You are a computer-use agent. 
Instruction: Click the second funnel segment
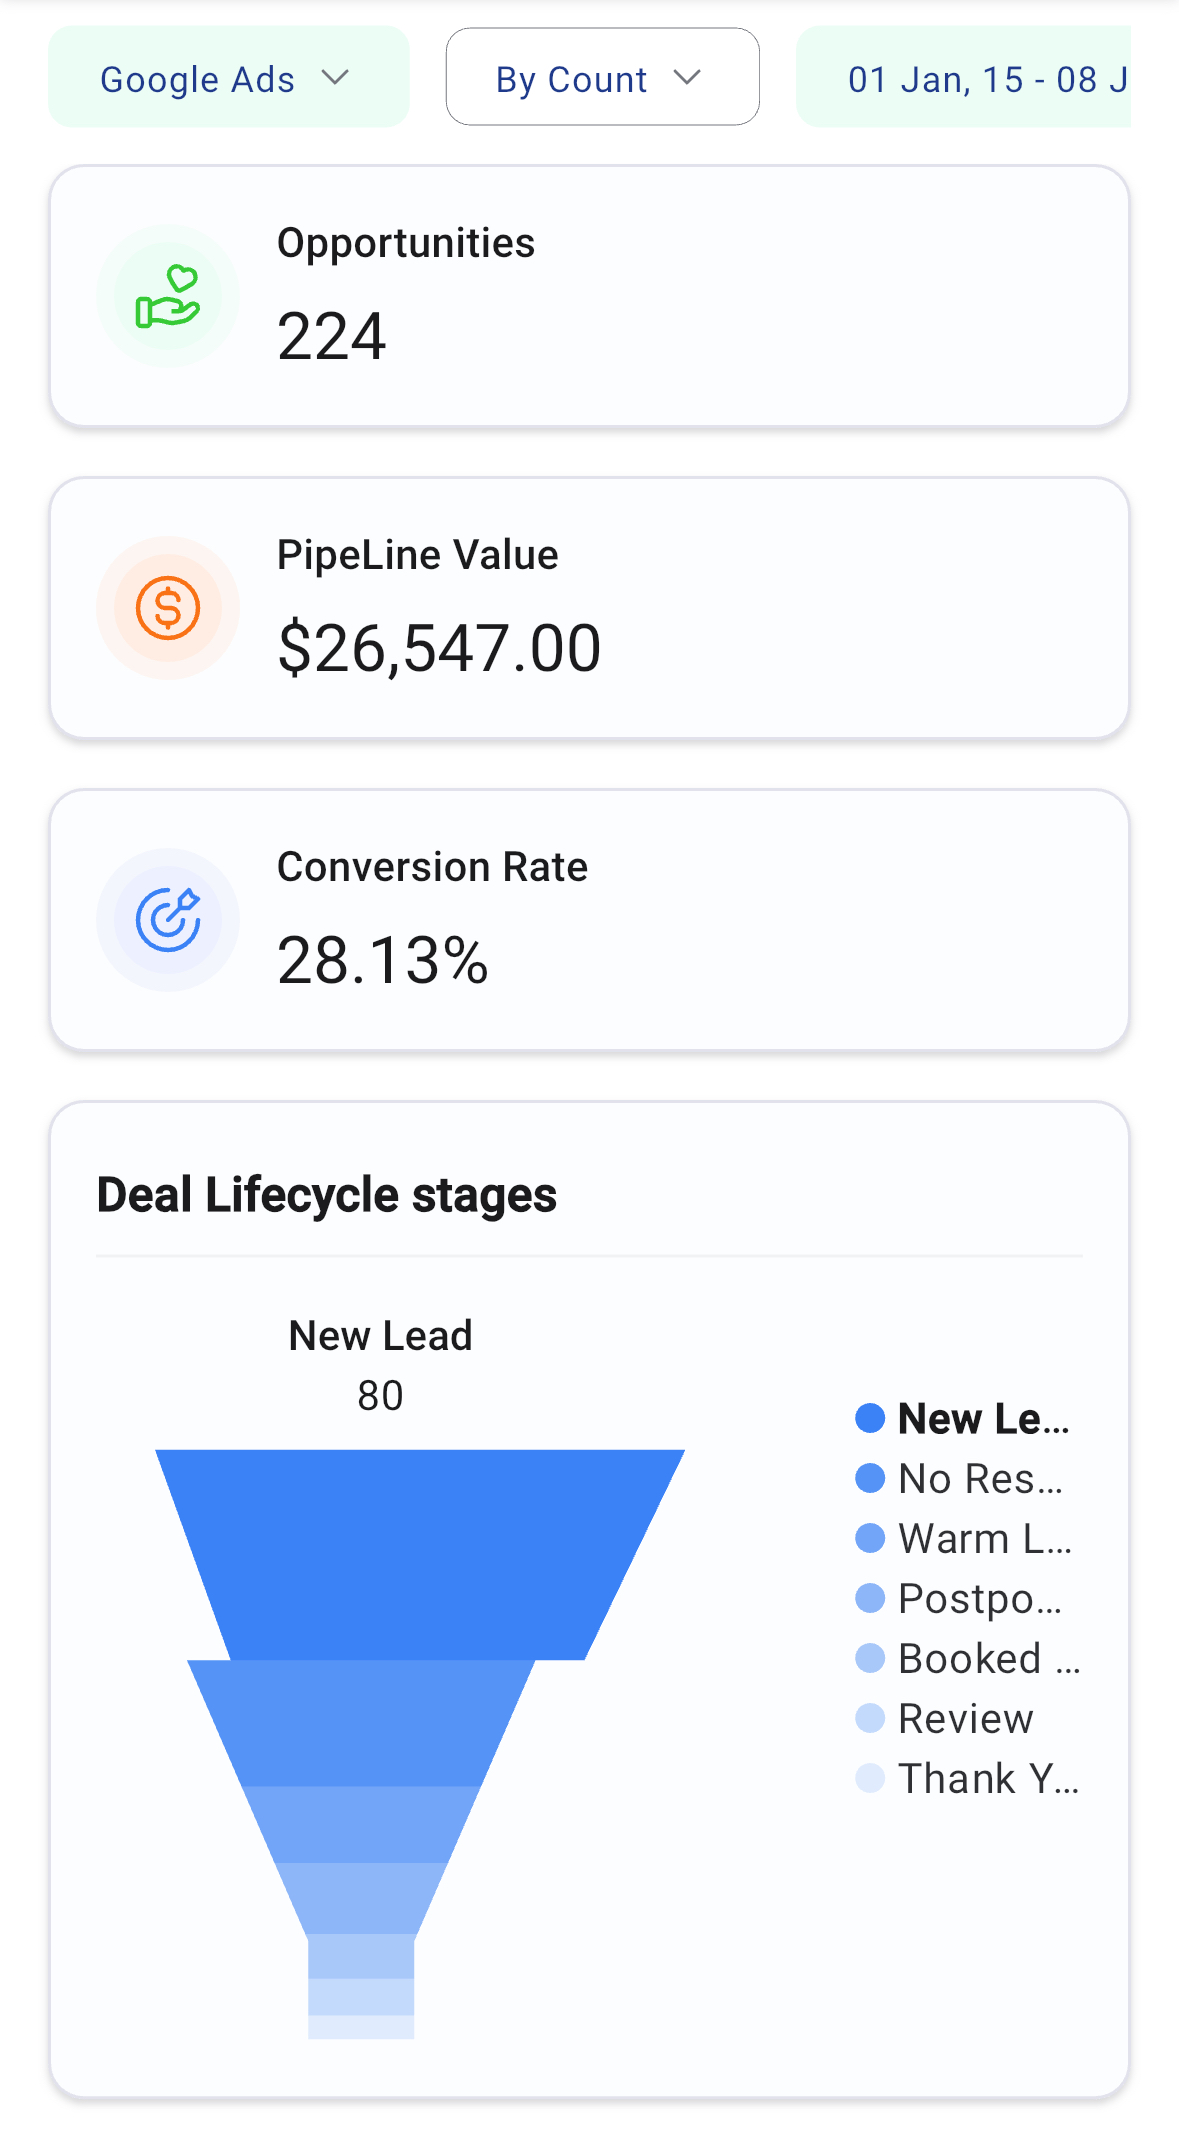pos(363,1722)
